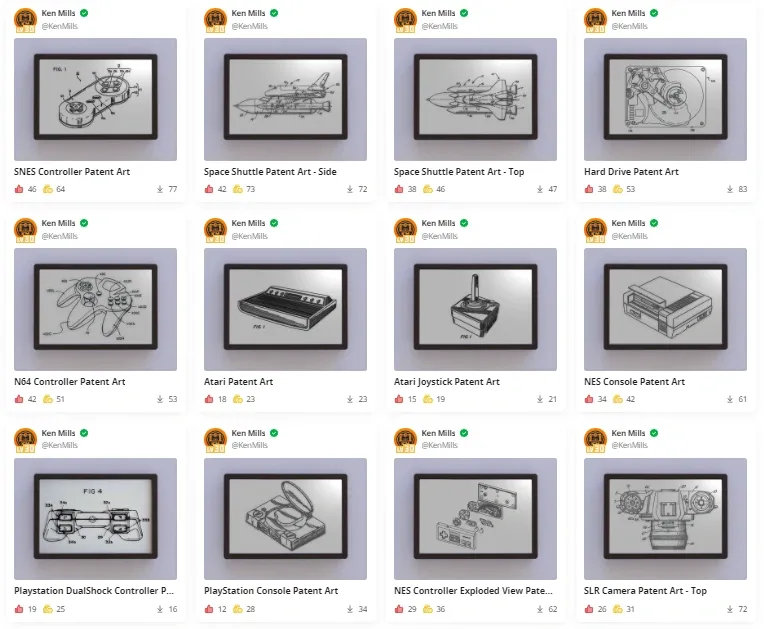Open Playstation DualShock Controller thumbnail
This screenshot has height=629, width=764.
95,518
